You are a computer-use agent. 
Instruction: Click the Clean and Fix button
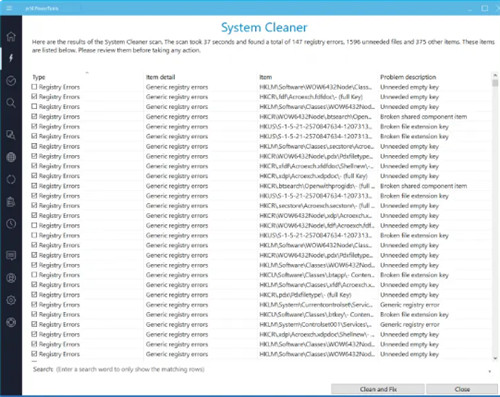(x=378, y=389)
